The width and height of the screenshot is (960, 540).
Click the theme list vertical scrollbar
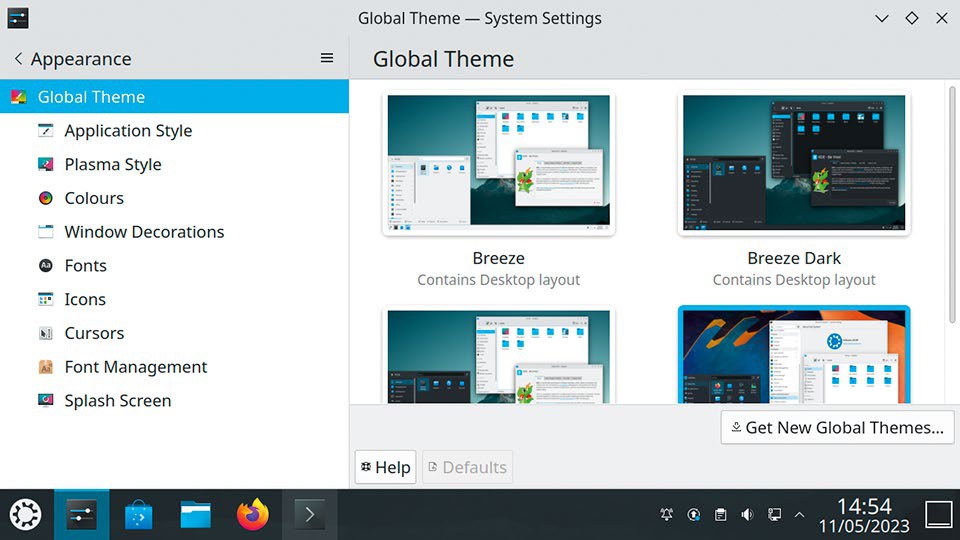click(952, 205)
